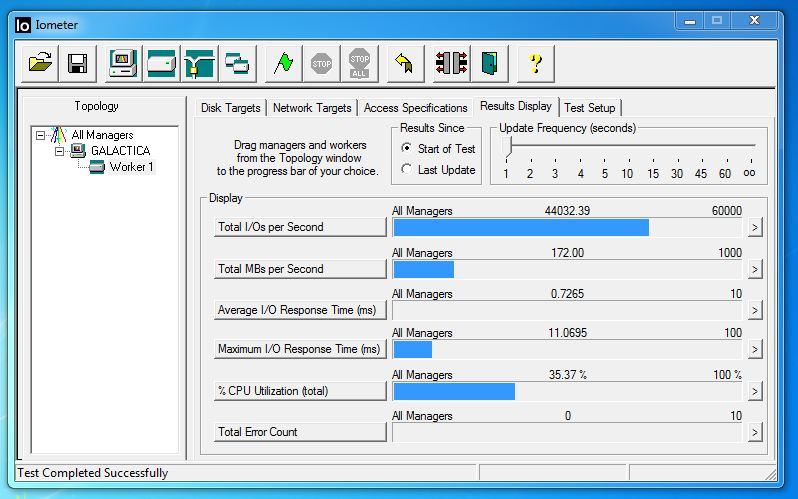Viewport: 798px width, 499px height.
Task: Click Maximum I/O Response Time (ms) button
Action: coord(300,349)
